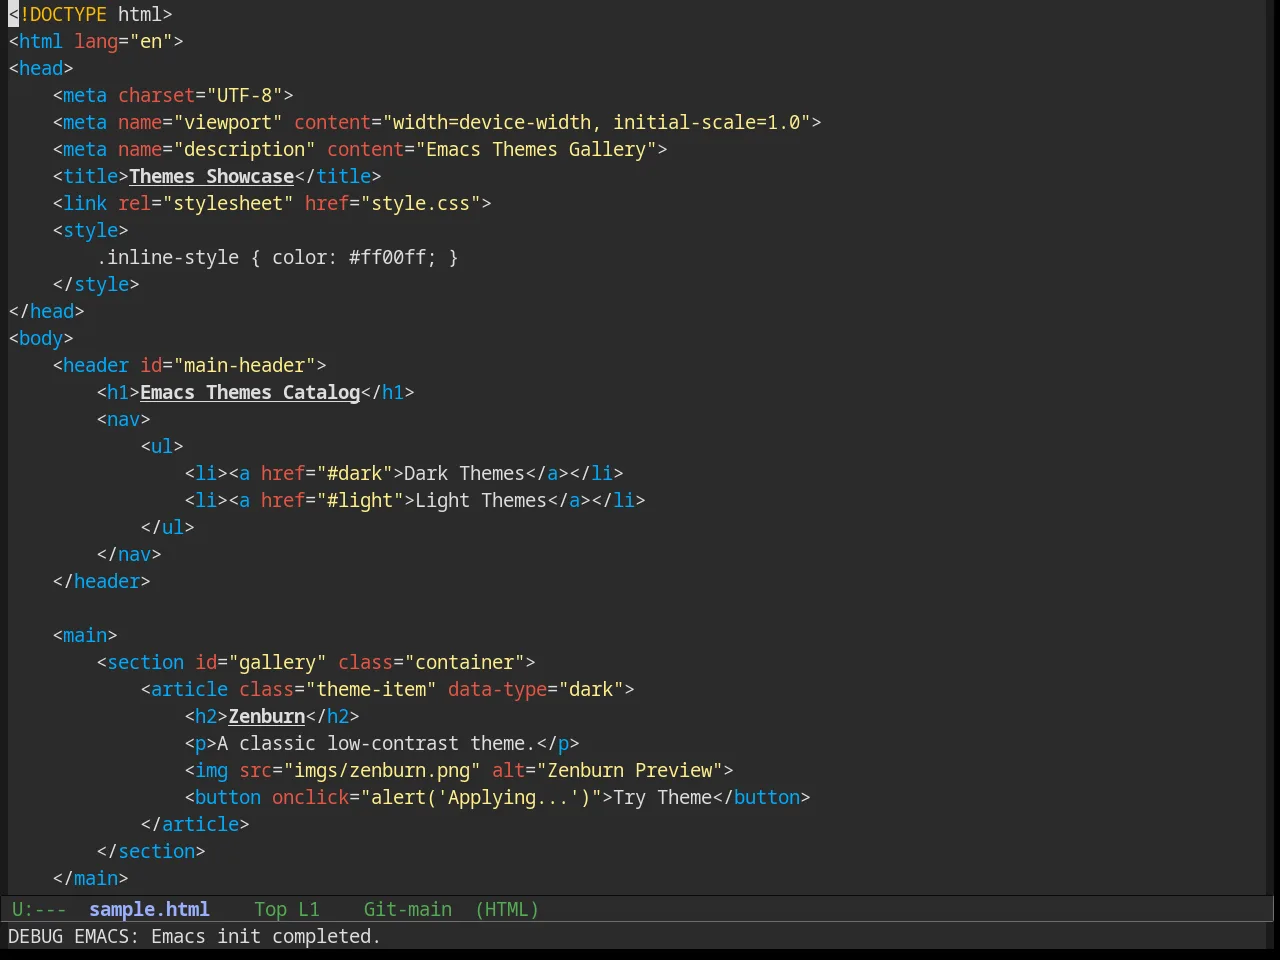Viewport: 1280px width, 960px height.
Task: Click the data-type attribute name
Action: 497,689
